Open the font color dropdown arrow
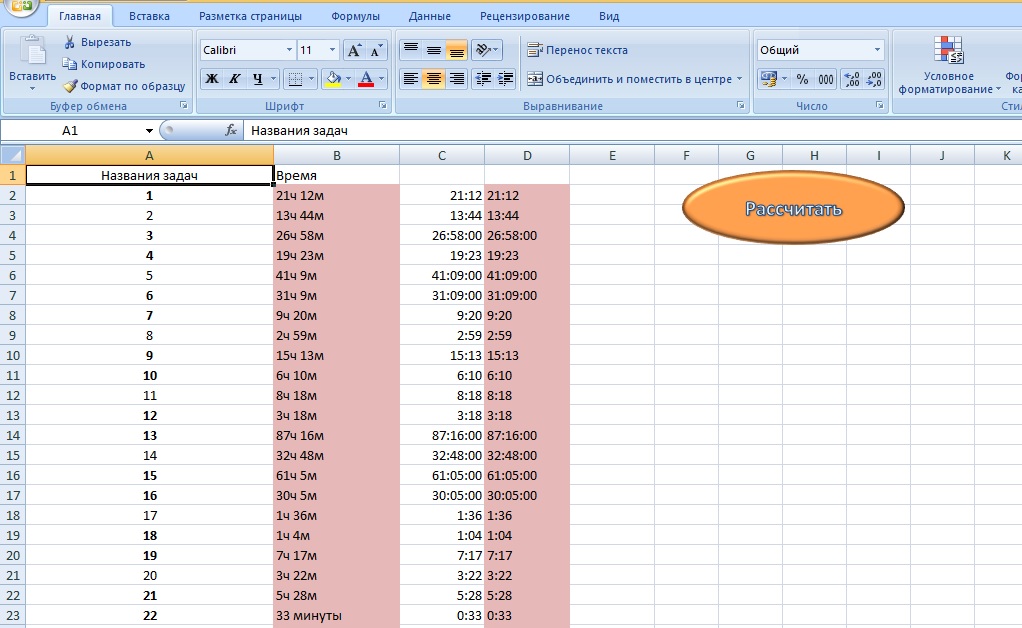The width and height of the screenshot is (1022, 628). click(381, 79)
